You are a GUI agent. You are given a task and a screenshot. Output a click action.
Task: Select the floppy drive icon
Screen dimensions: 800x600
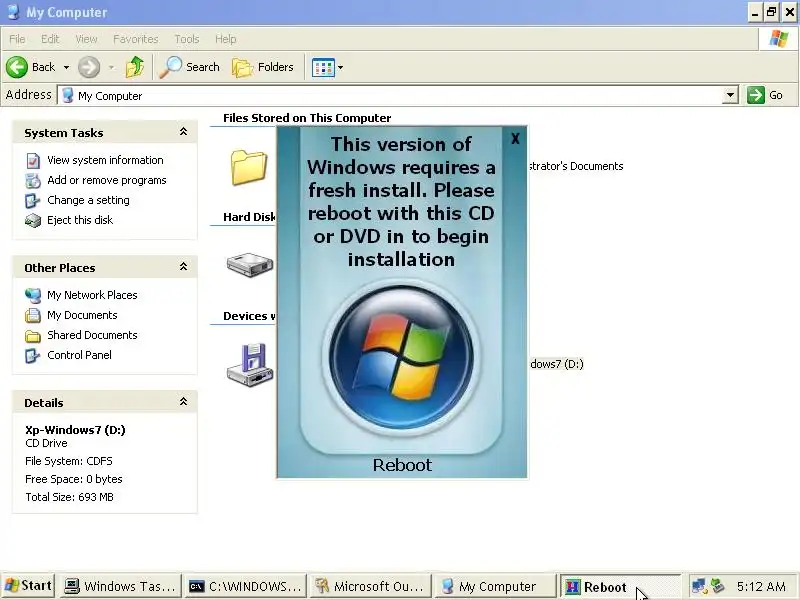point(249,365)
